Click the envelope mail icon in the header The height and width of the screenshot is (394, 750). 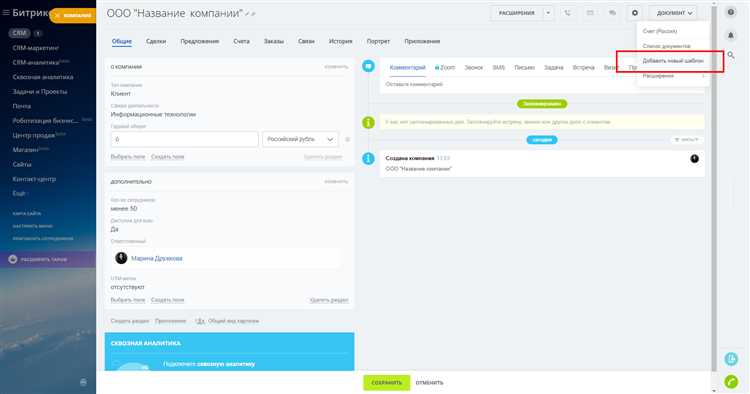click(x=590, y=13)
